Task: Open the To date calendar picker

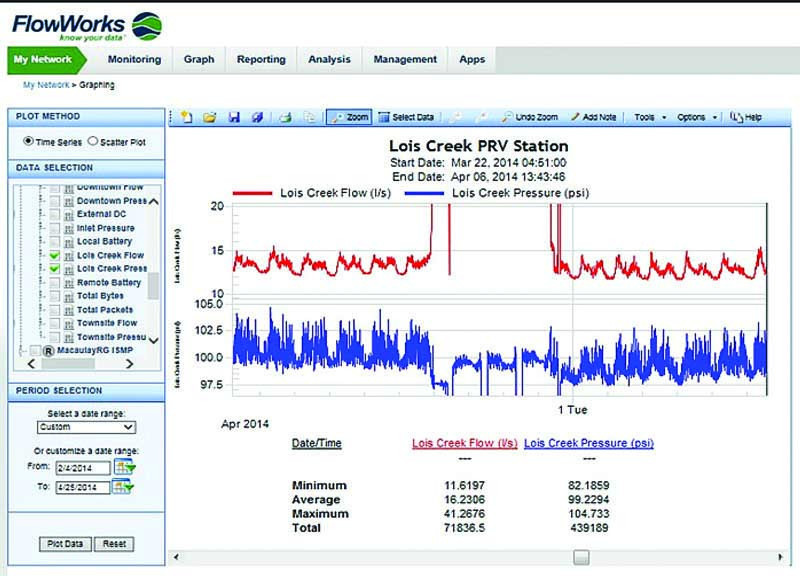Action: pyautogui.click(x=123, y=486)
